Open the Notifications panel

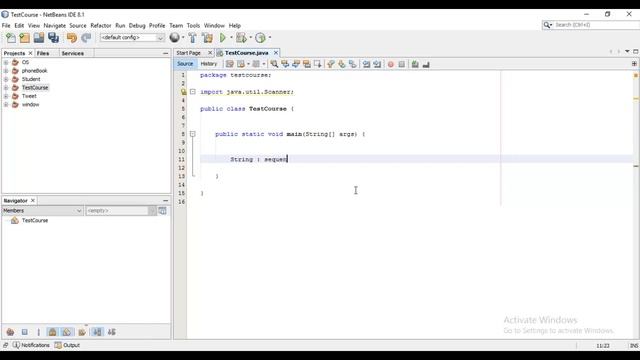click(x=31, y=345)
